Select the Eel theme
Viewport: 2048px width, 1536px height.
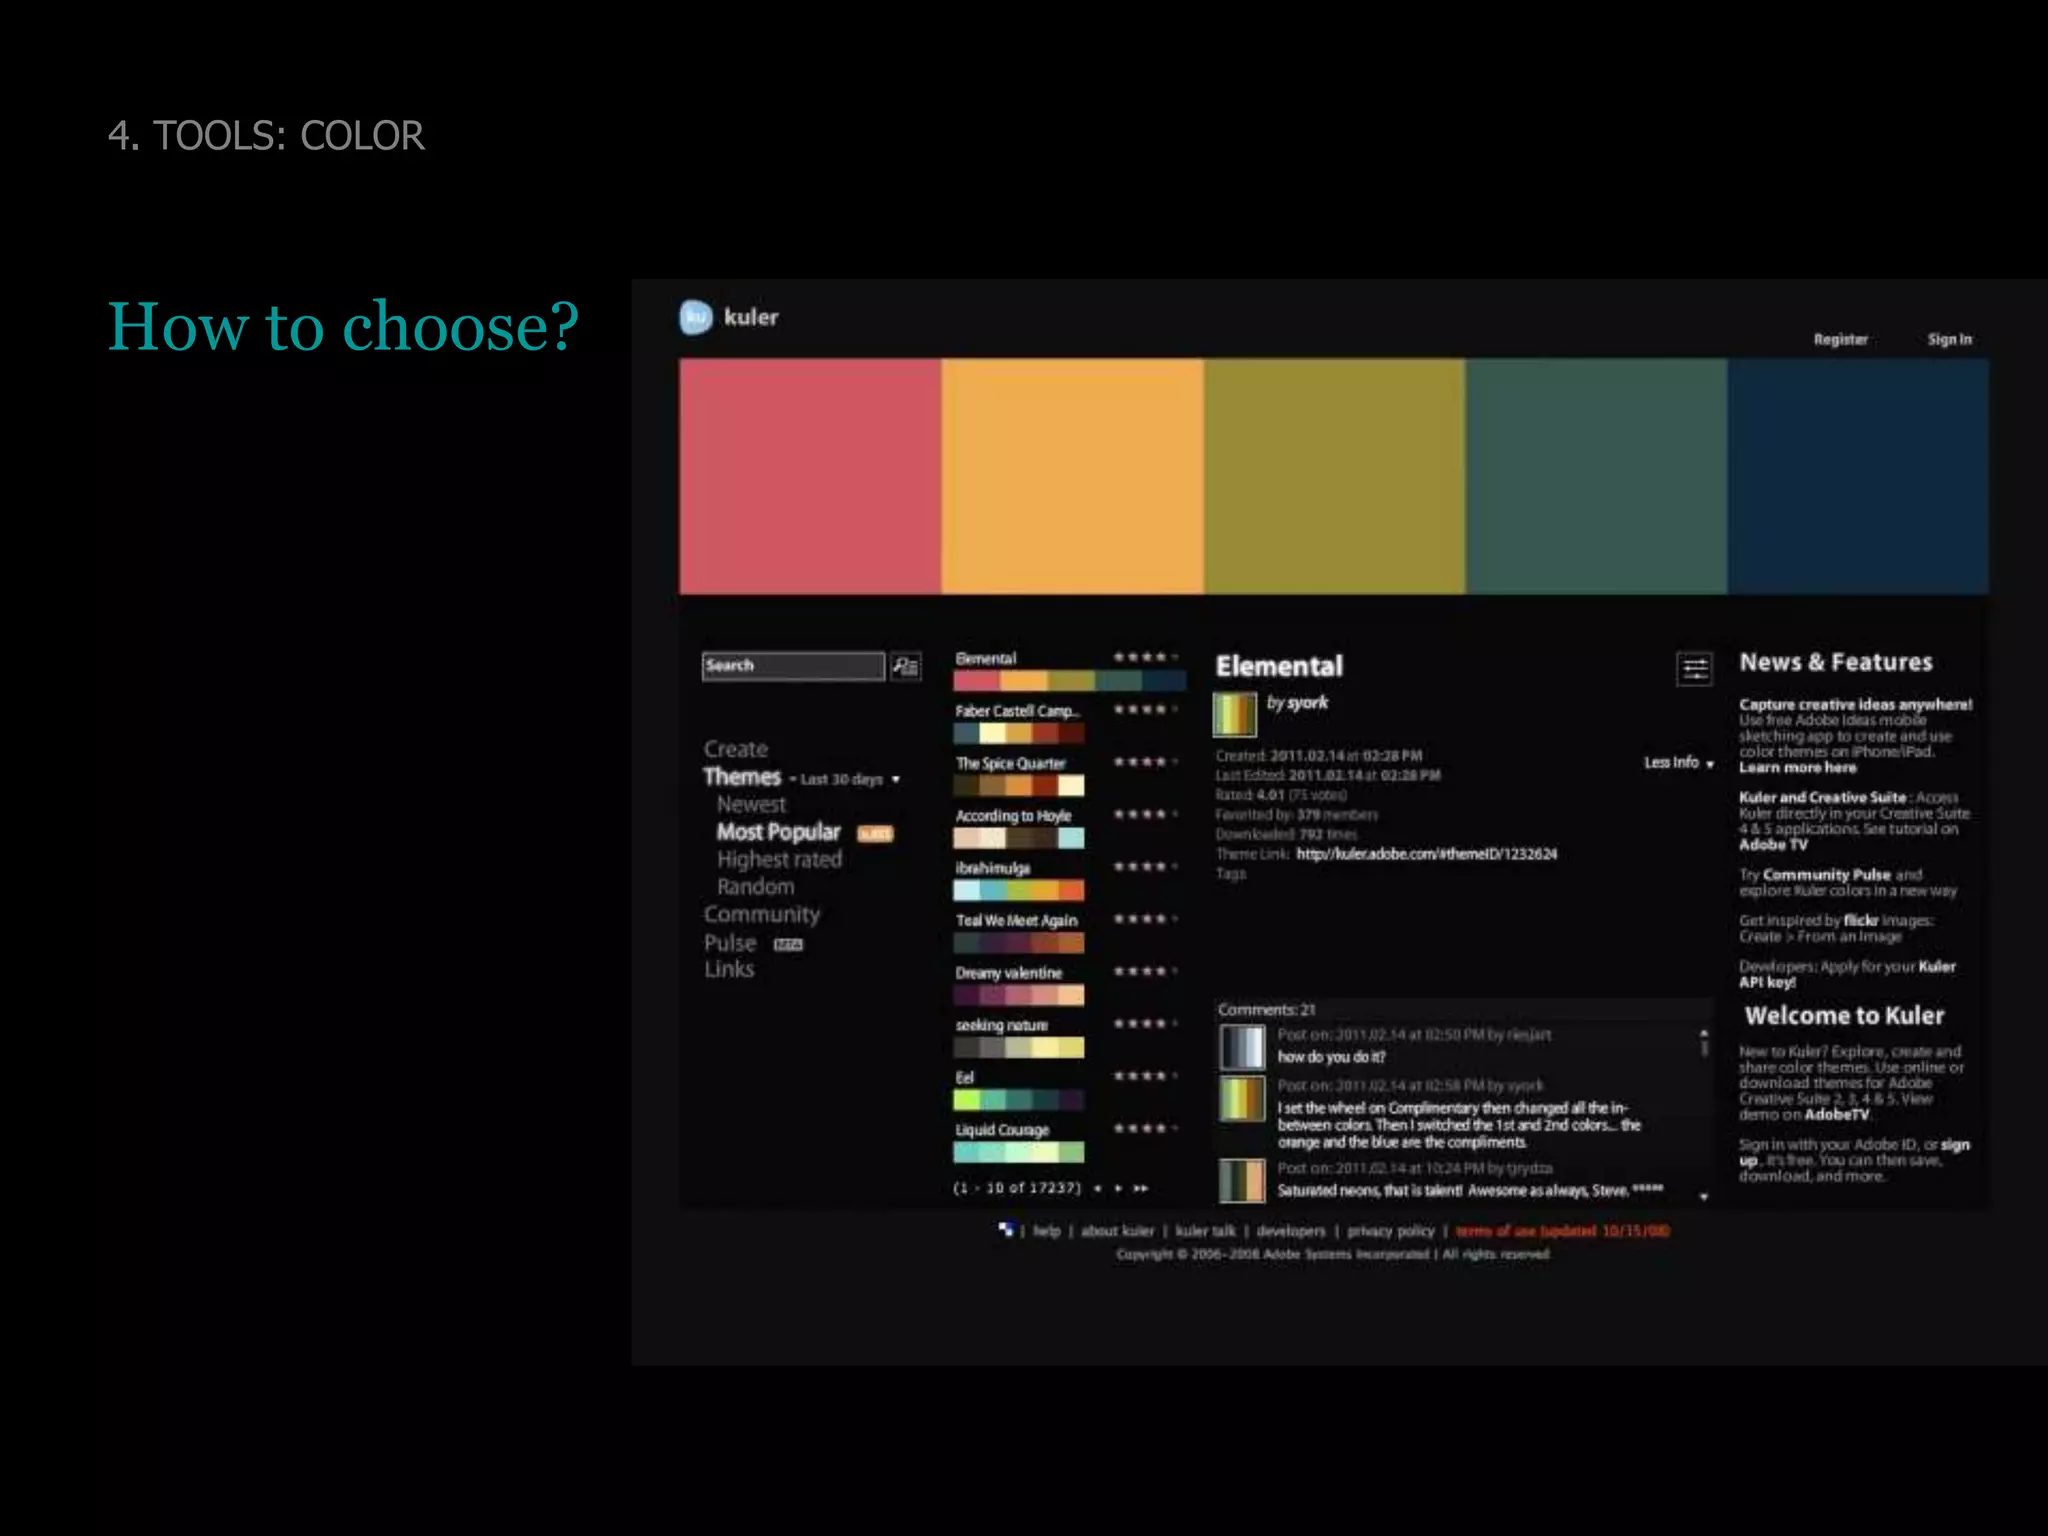pos(1069,1090)
